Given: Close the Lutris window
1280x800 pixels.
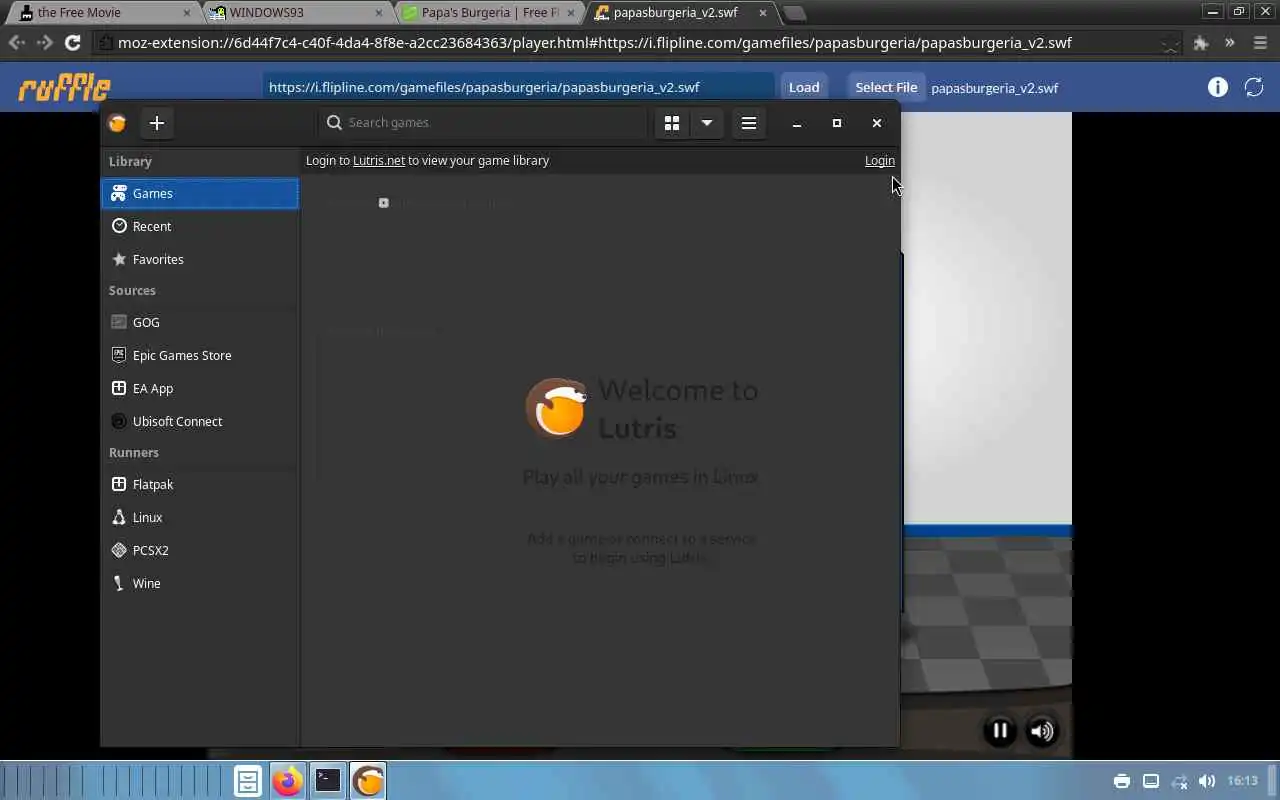Looking at the screenshot, I should [x=877, y=123].
